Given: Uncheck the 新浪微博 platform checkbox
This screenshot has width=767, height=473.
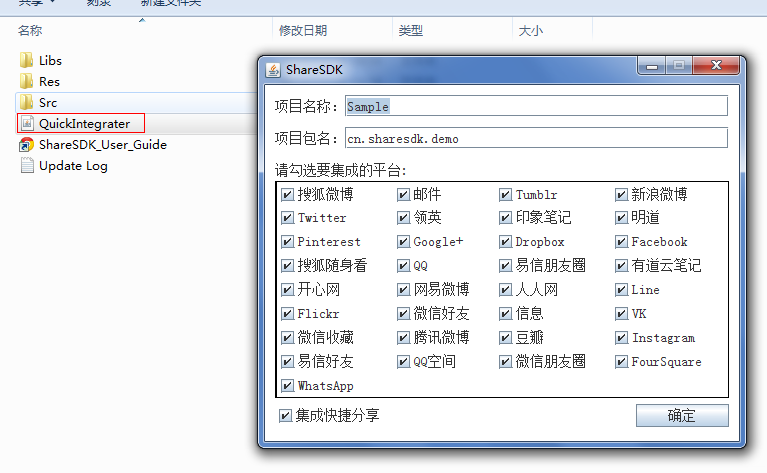Looking at the screenshot, I should pos(621,195).
